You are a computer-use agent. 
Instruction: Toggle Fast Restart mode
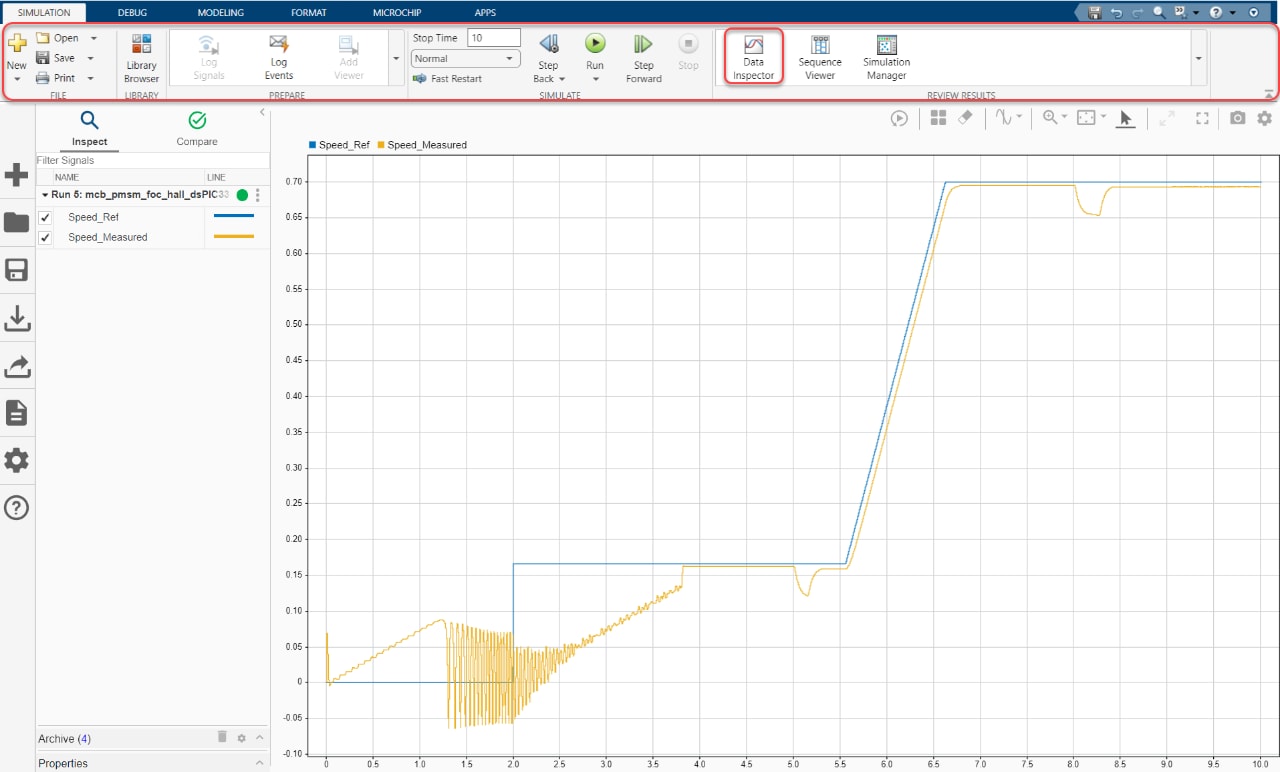click(447, 79)
